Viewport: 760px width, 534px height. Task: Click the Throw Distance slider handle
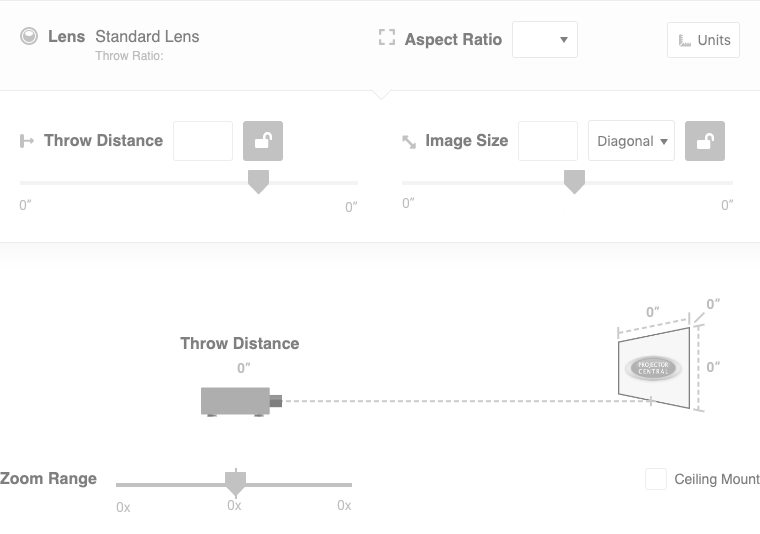click(x=258, y=182)
